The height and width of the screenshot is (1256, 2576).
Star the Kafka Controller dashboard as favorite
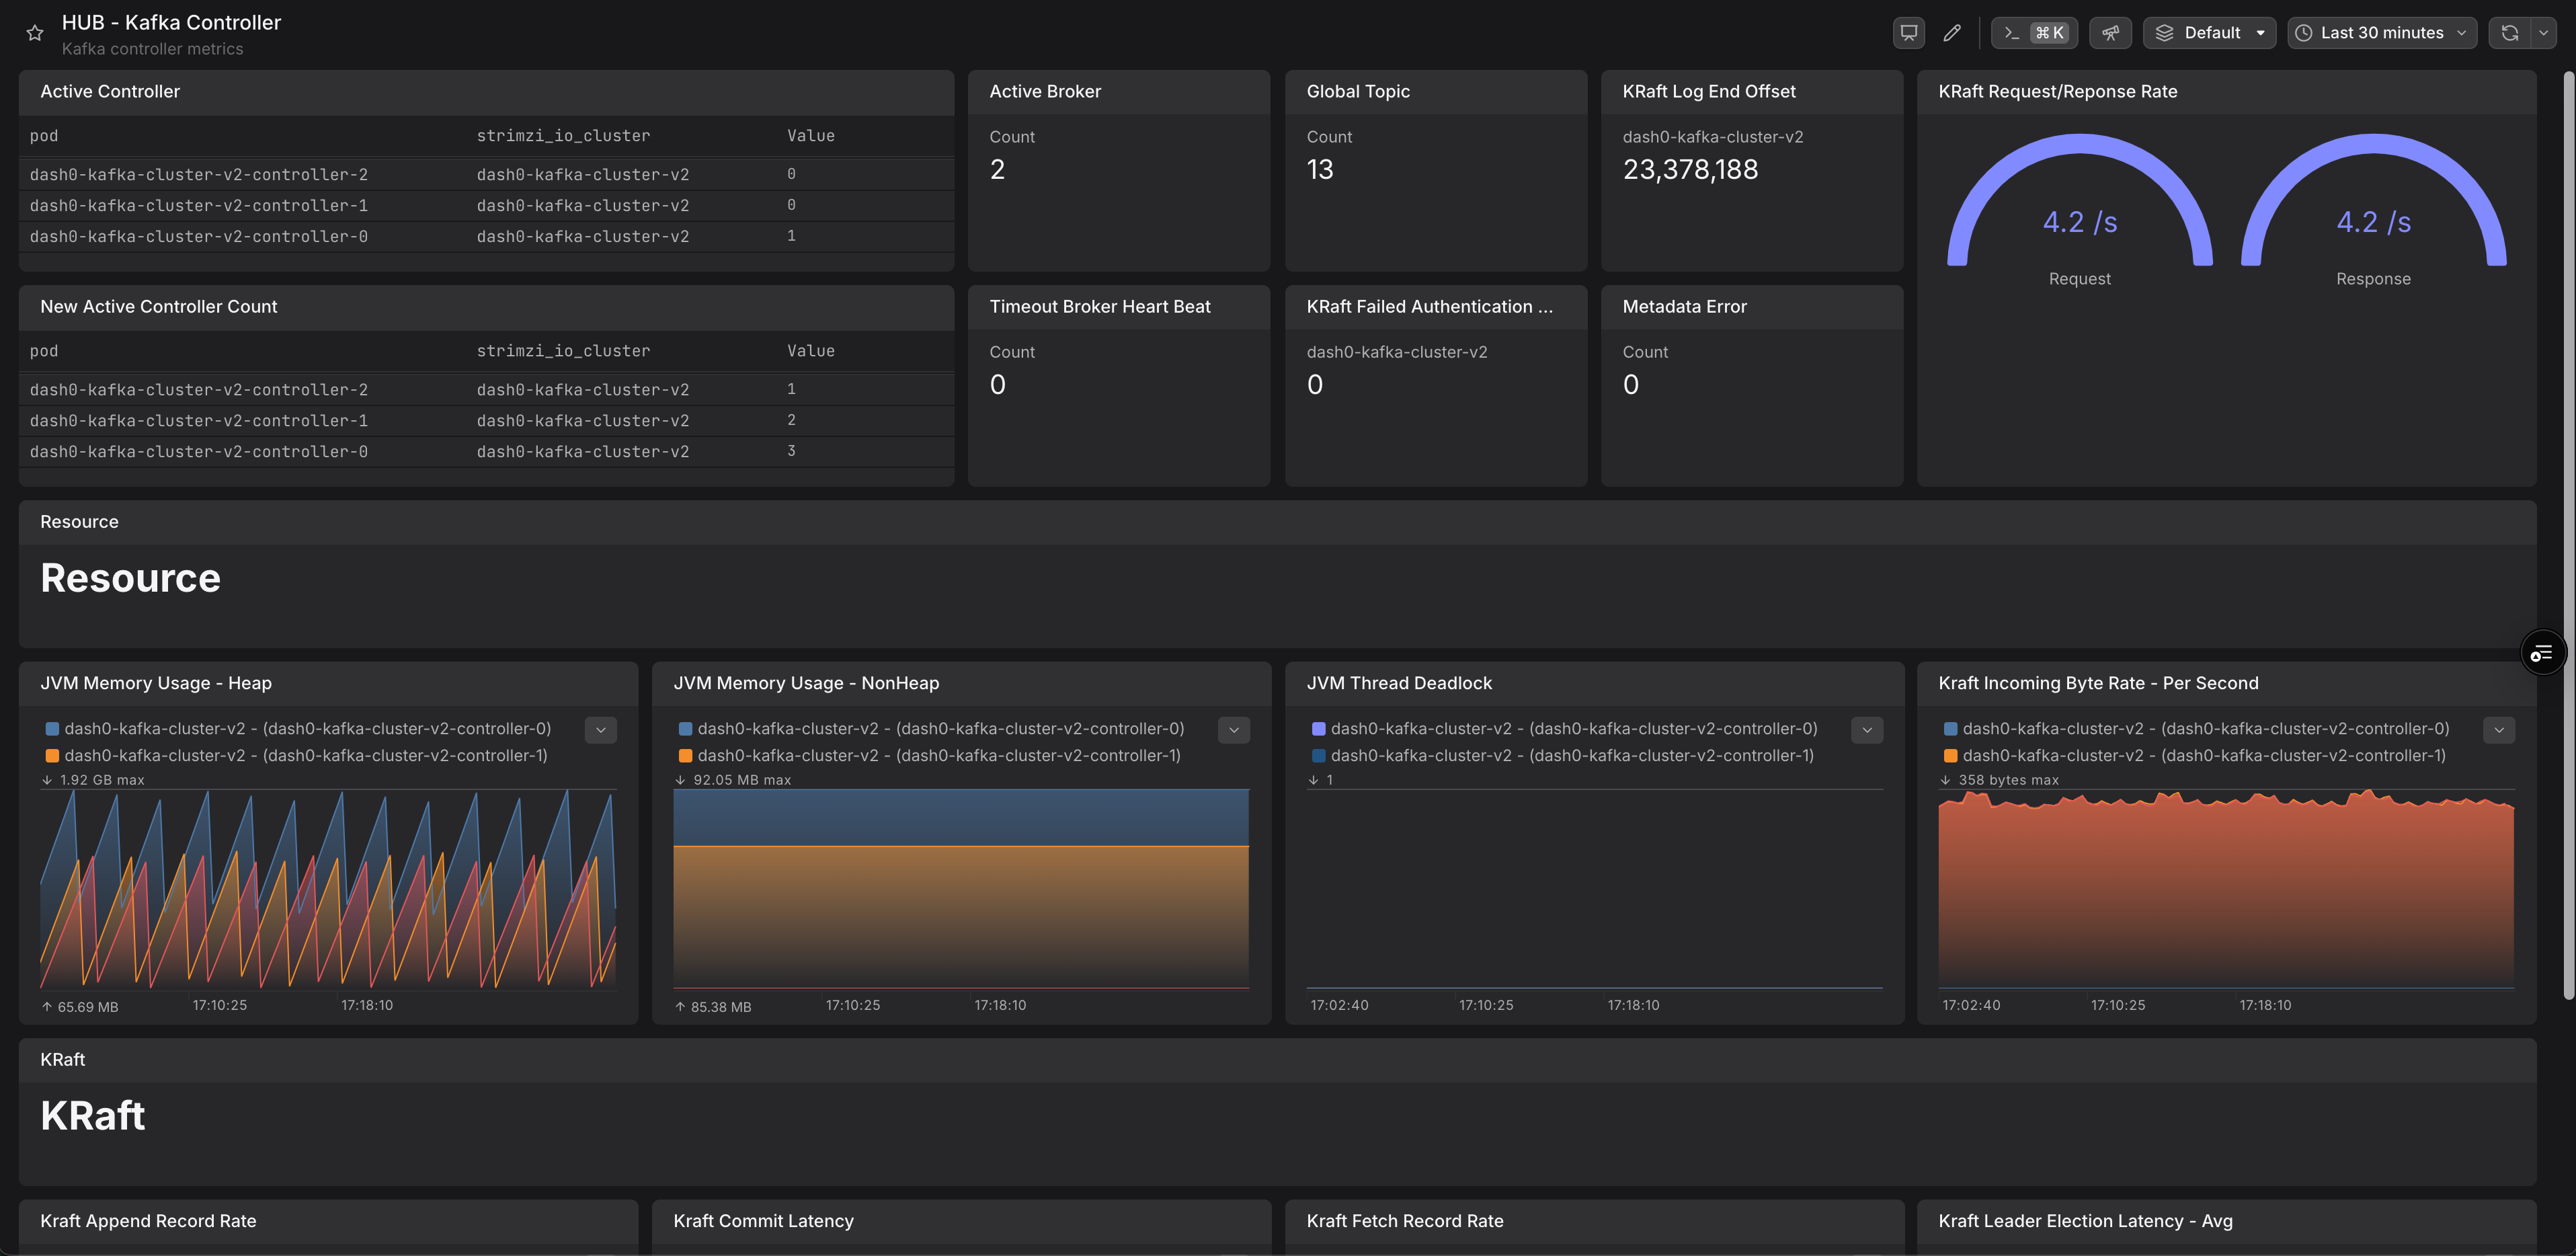(35, 33)
